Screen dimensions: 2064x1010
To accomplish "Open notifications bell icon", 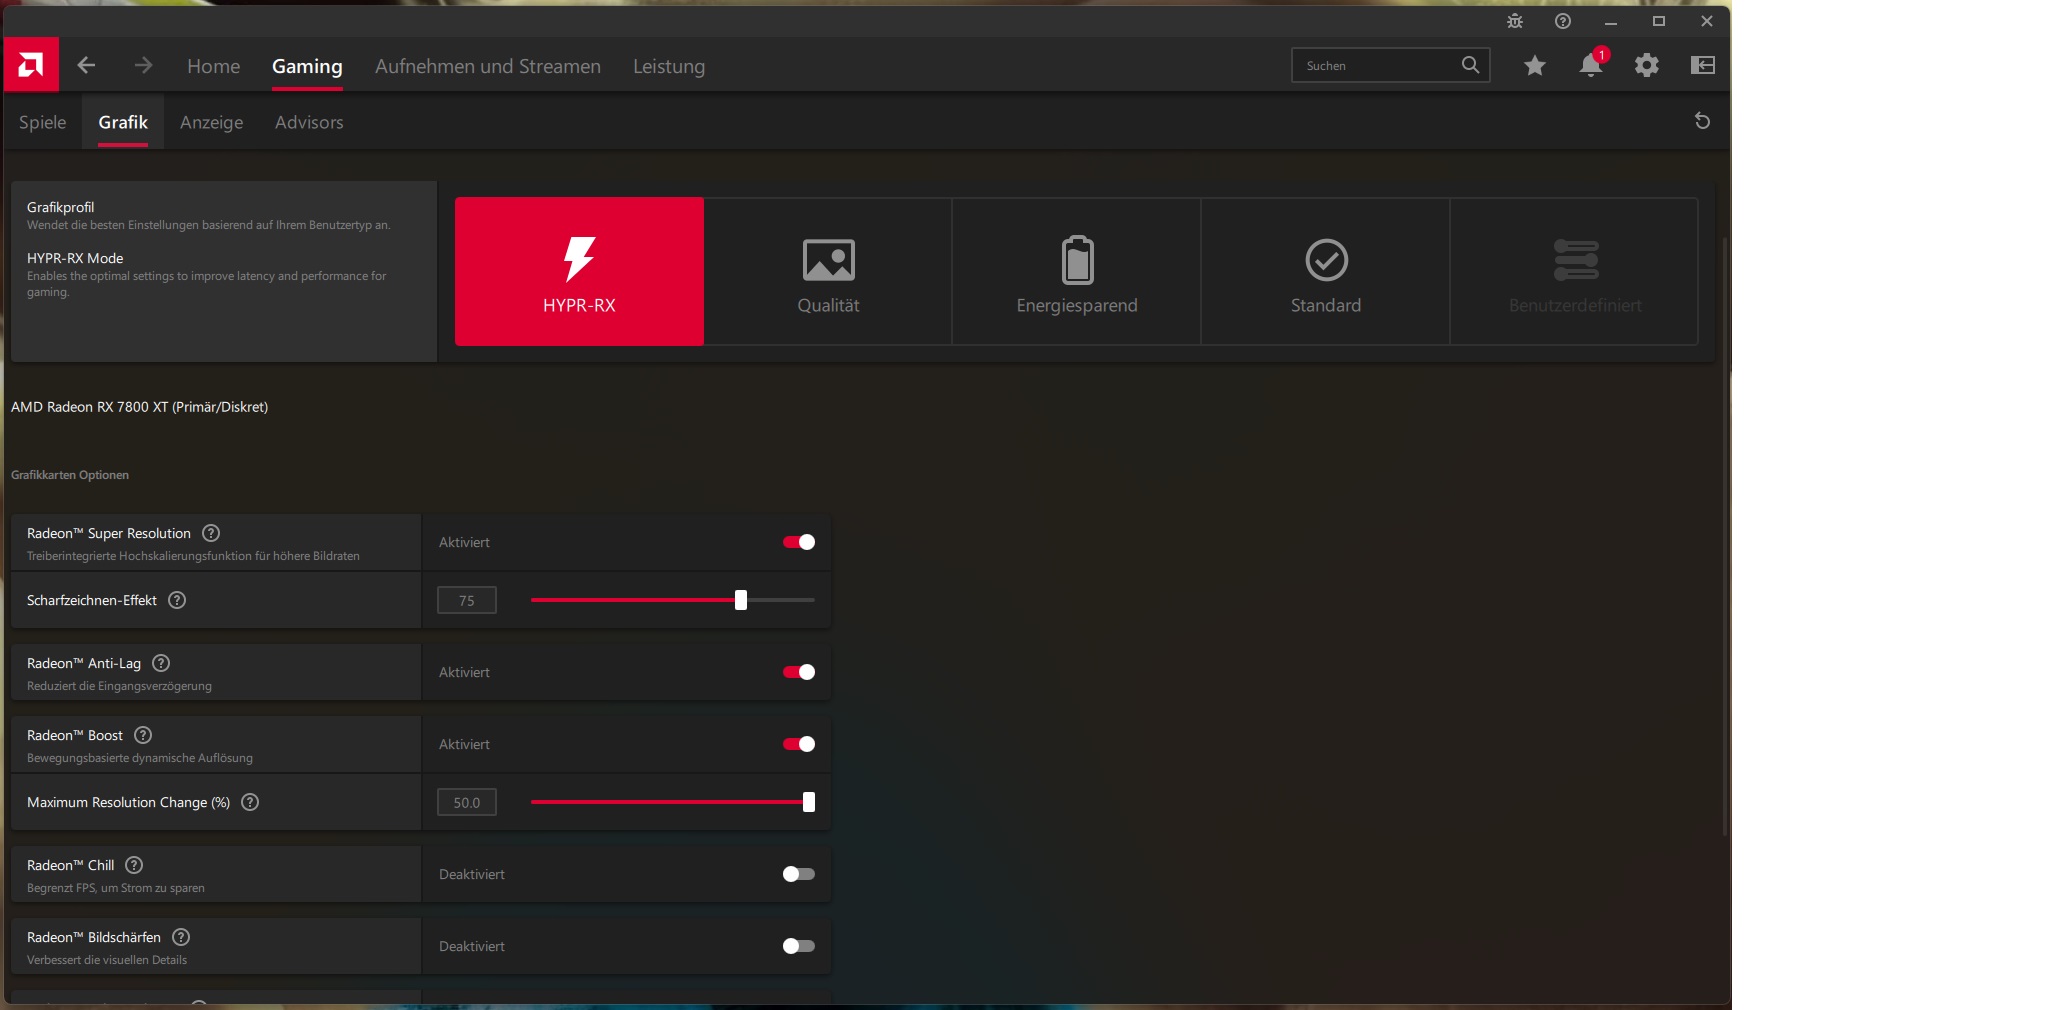I will (x=1590, y=65).
